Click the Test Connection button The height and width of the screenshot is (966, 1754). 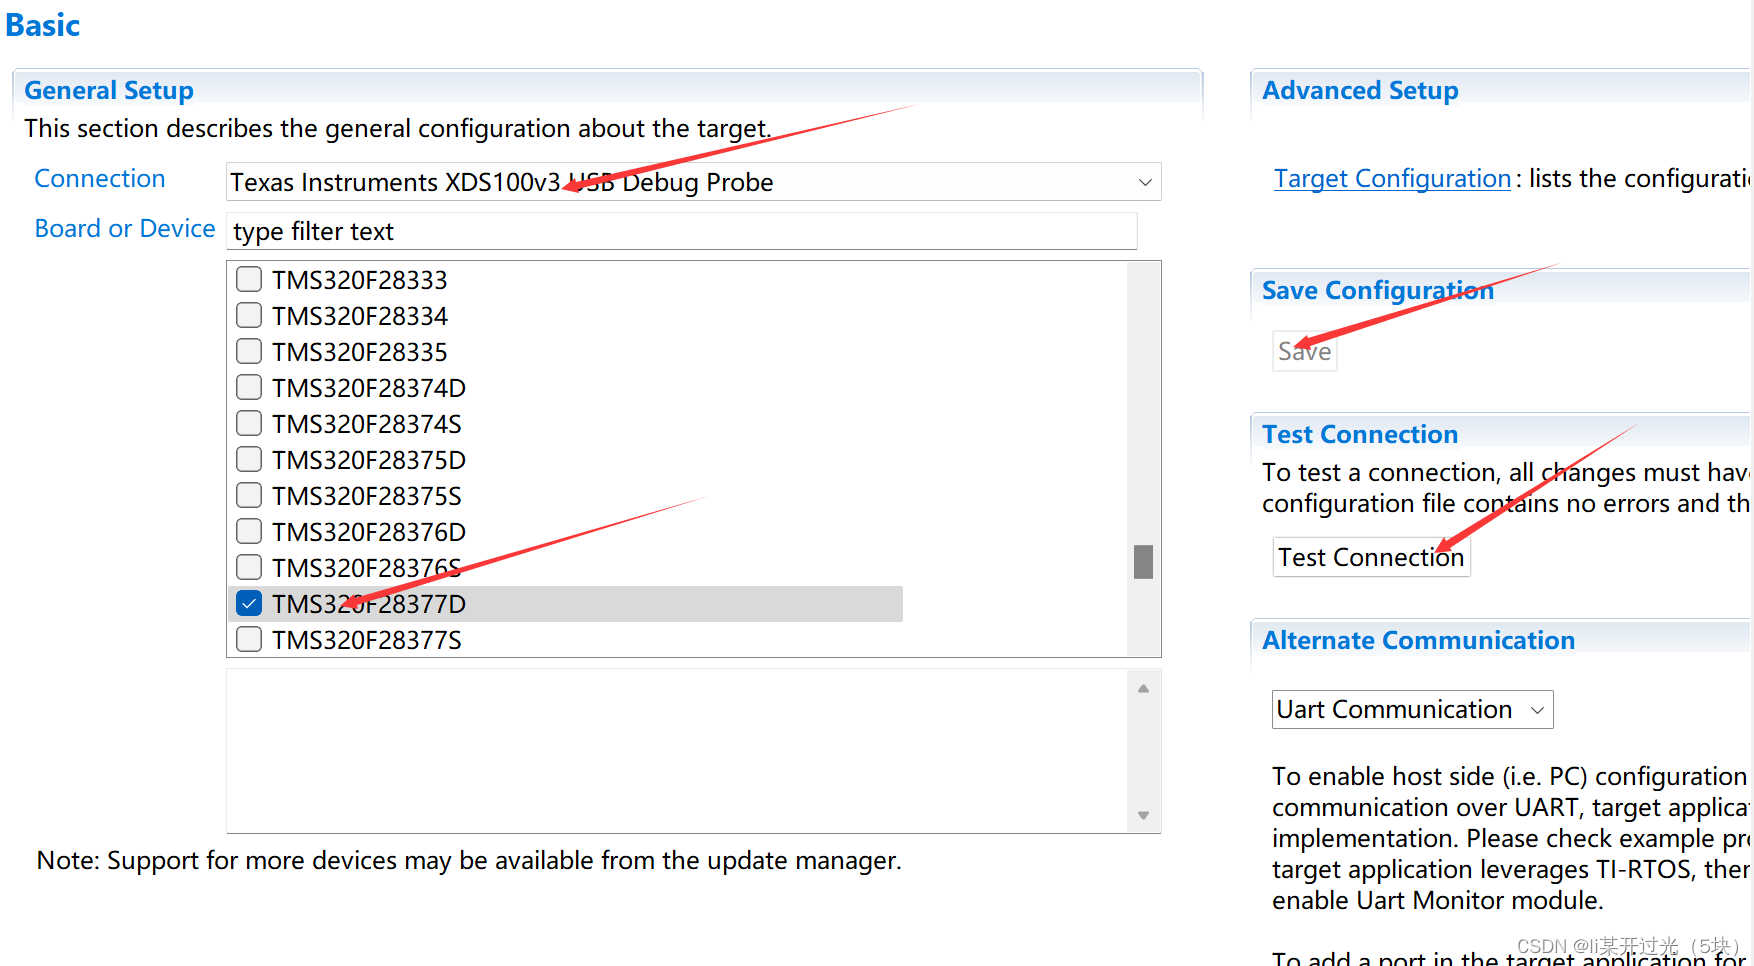tap(1371, 557)
